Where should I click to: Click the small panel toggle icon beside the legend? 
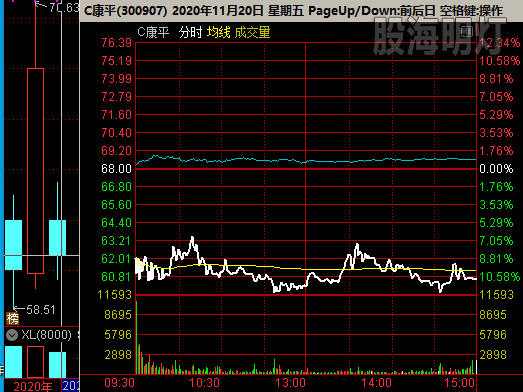pyautogui.click(x=467, y=32)
